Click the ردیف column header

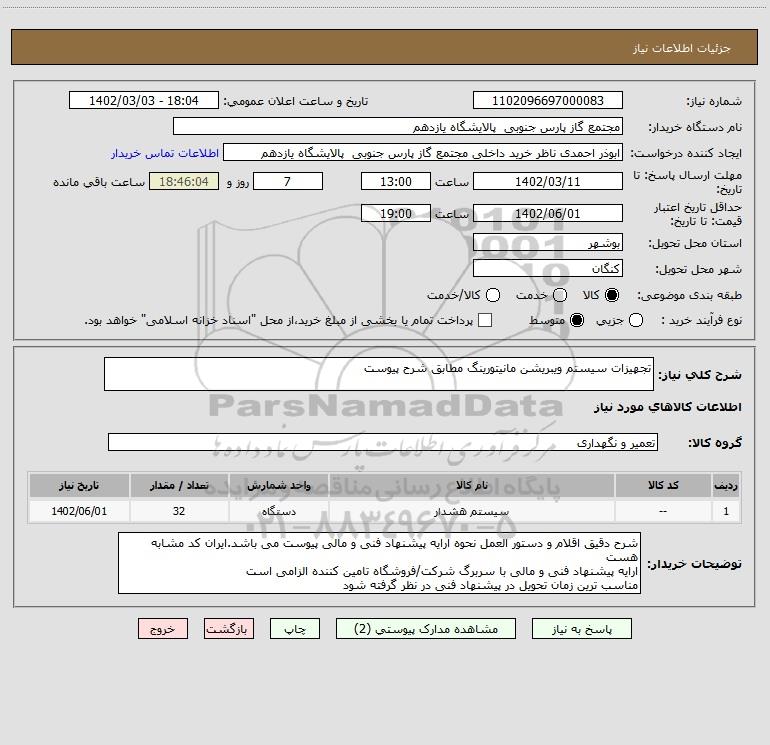click(726, 485)
